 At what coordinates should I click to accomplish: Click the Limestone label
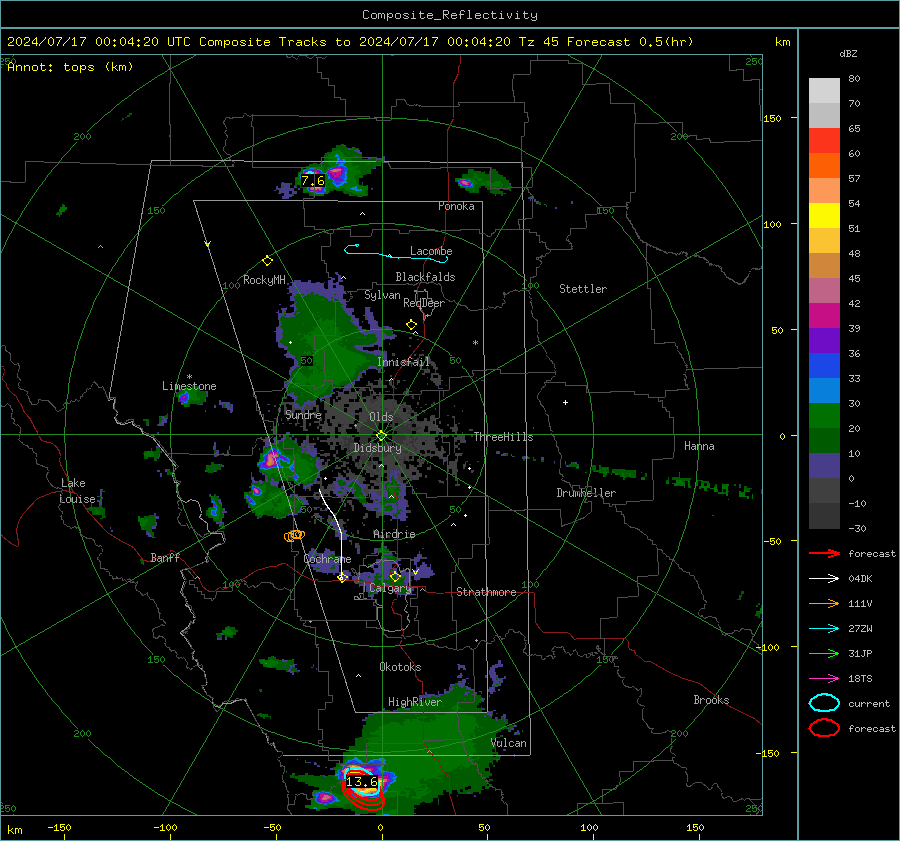189,386
